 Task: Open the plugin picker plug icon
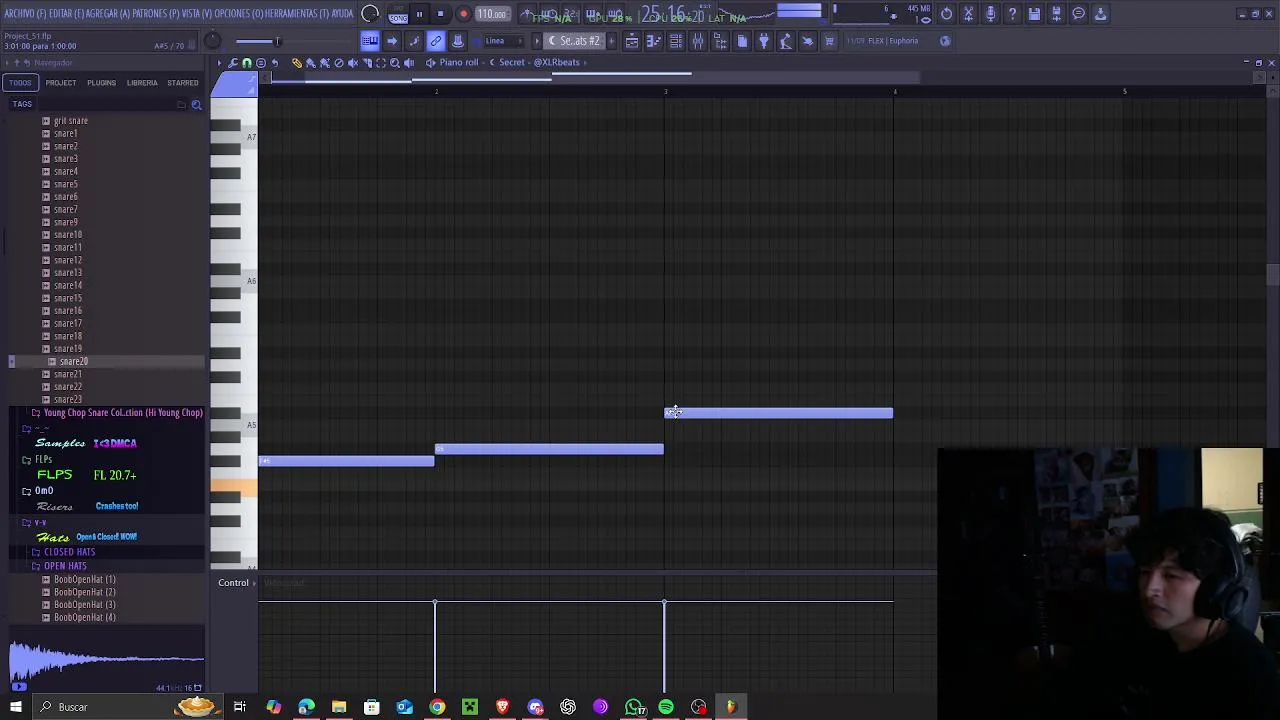(764, 41)
